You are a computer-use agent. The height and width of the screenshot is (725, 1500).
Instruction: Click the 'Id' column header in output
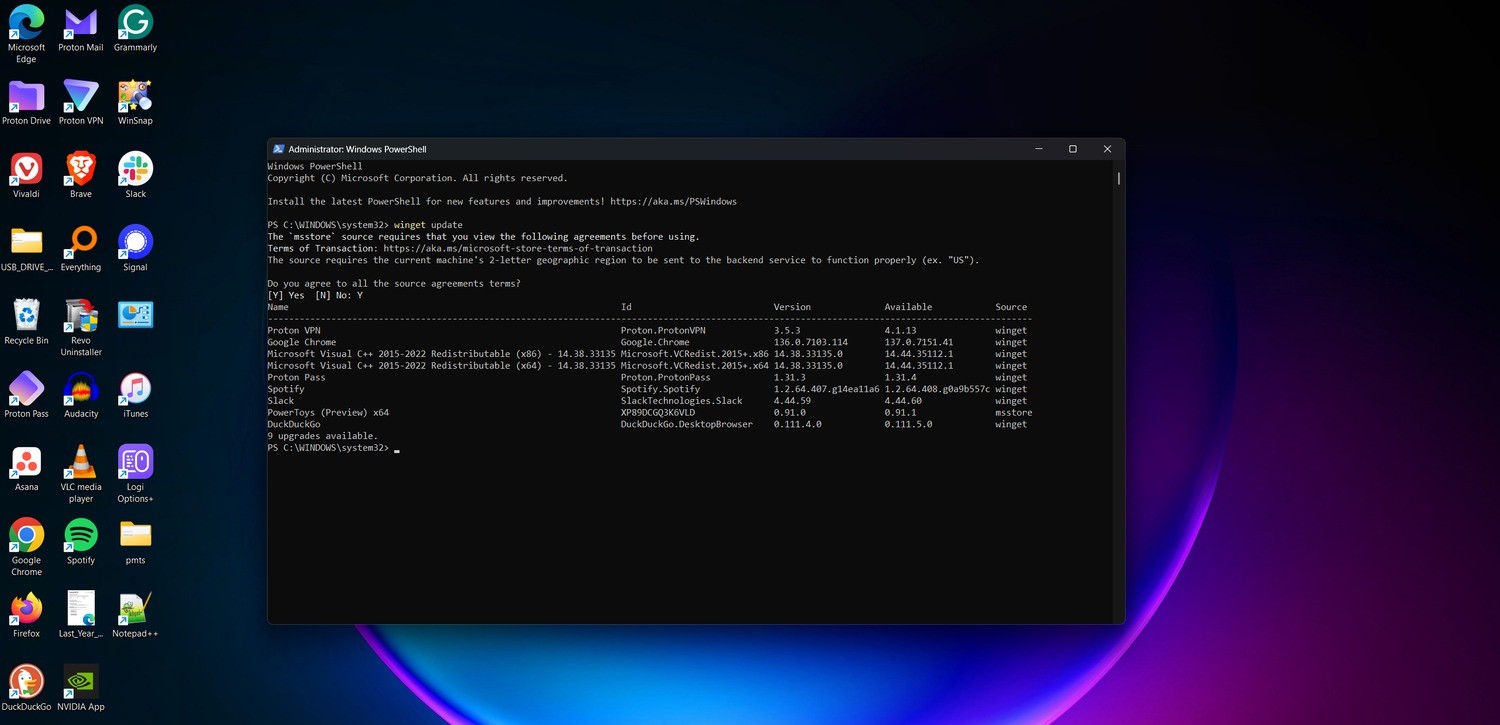click(x=626, y=307)
